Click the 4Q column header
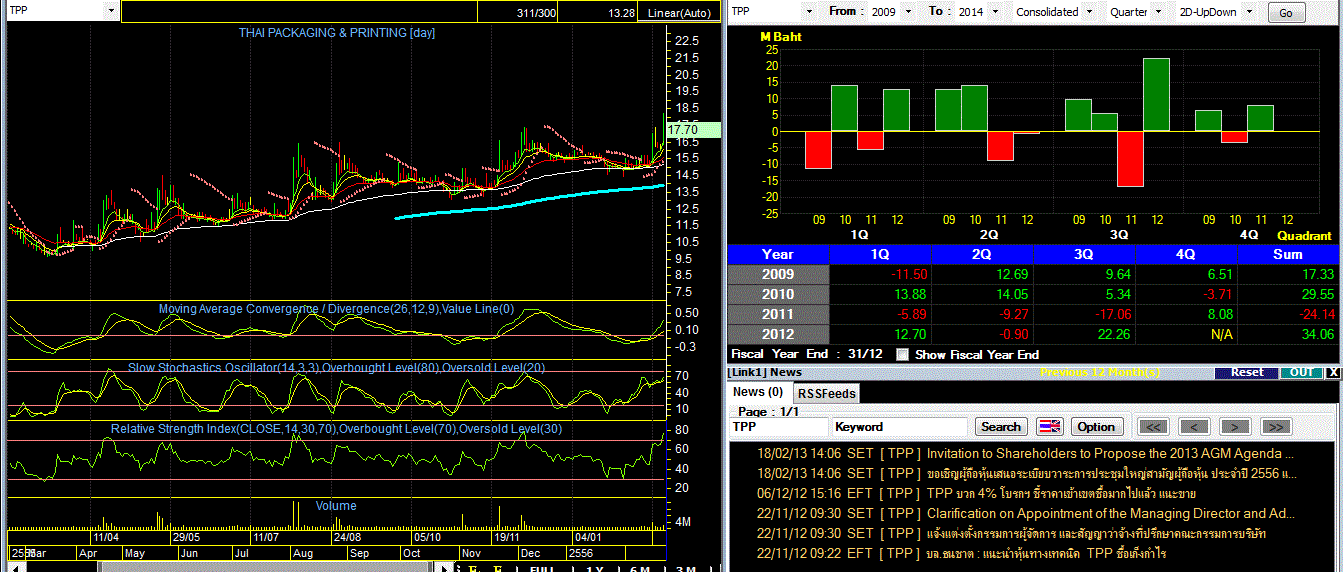This screenshot has width=1344, height=572. 1186,254
